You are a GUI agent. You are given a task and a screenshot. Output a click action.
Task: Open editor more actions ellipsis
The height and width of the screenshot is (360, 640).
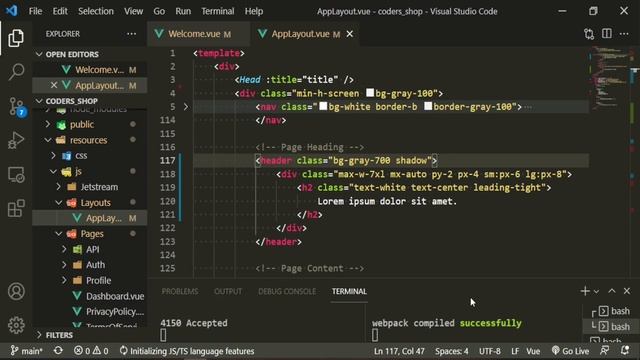tap(624, 34)
